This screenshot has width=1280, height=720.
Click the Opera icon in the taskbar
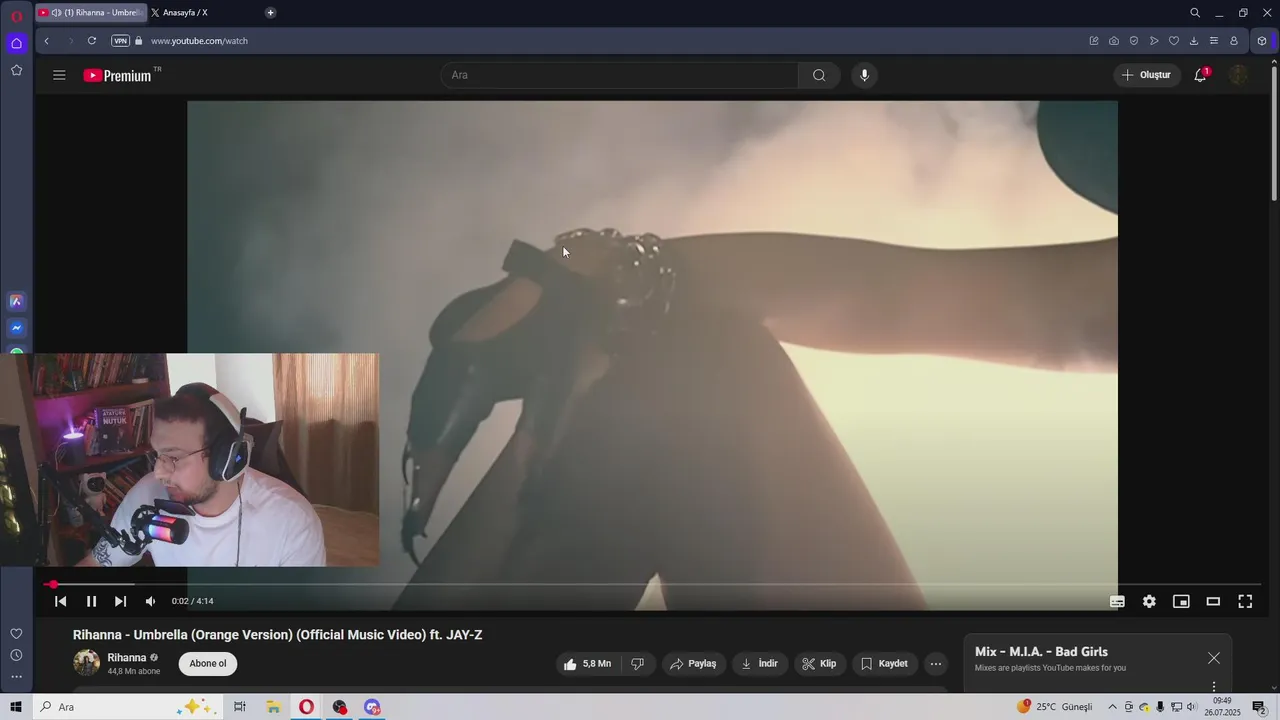(306, 707)
